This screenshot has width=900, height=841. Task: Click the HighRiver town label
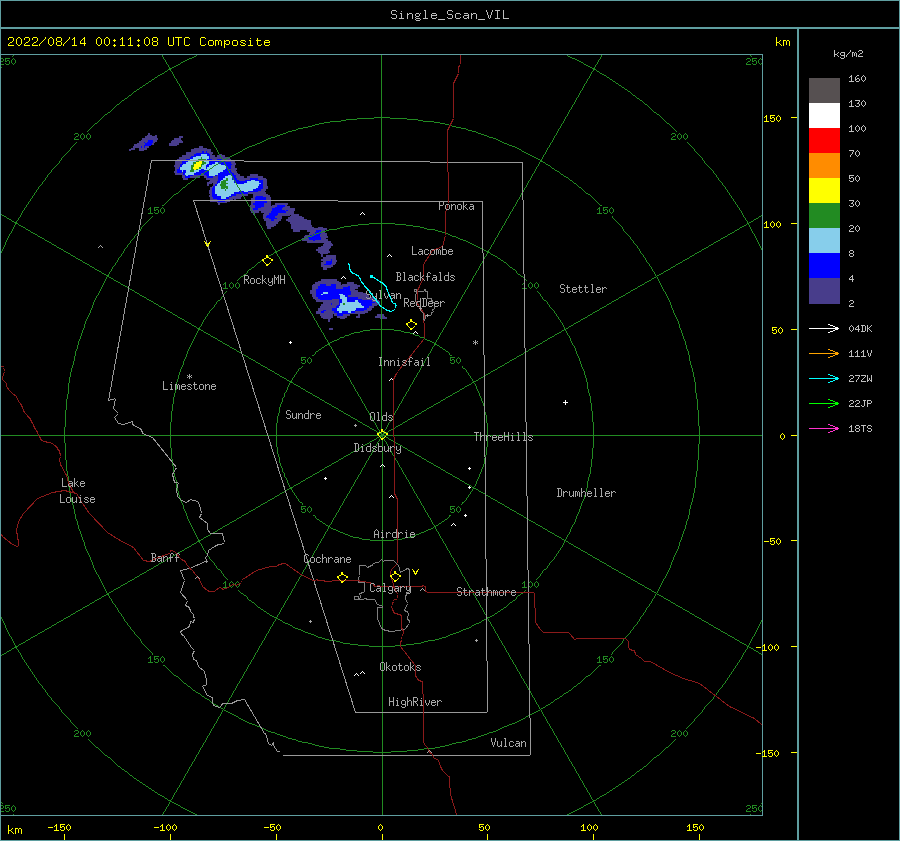click(x=415, y=702)
